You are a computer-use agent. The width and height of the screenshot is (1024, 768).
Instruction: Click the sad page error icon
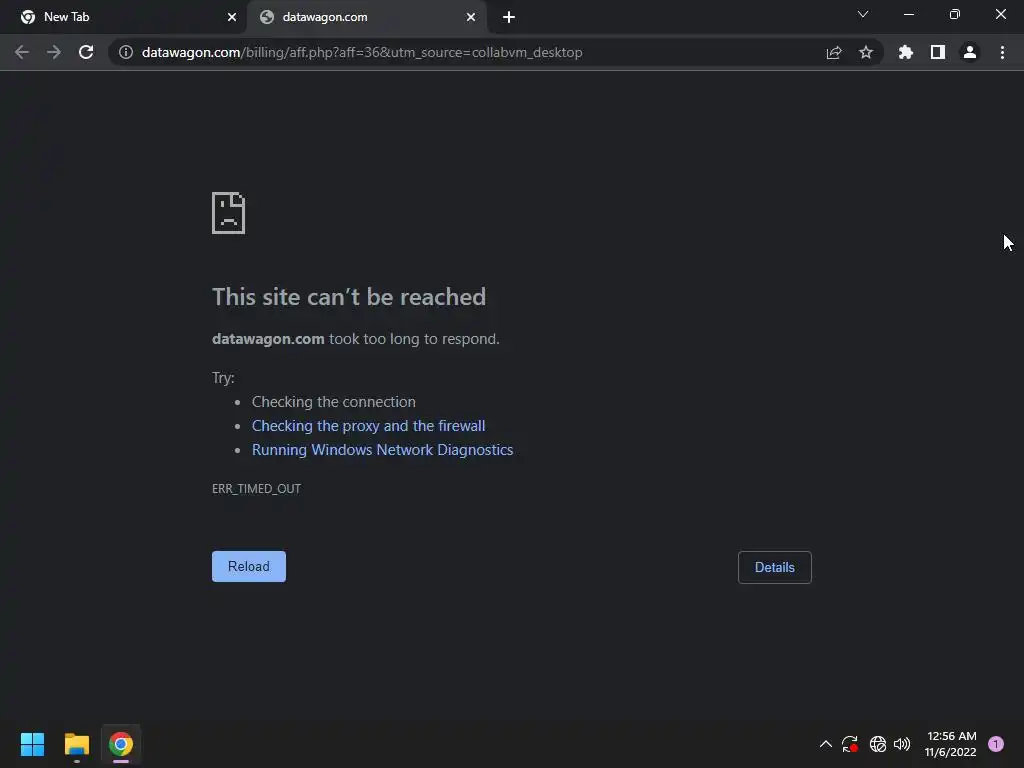[x=229, y=213]
